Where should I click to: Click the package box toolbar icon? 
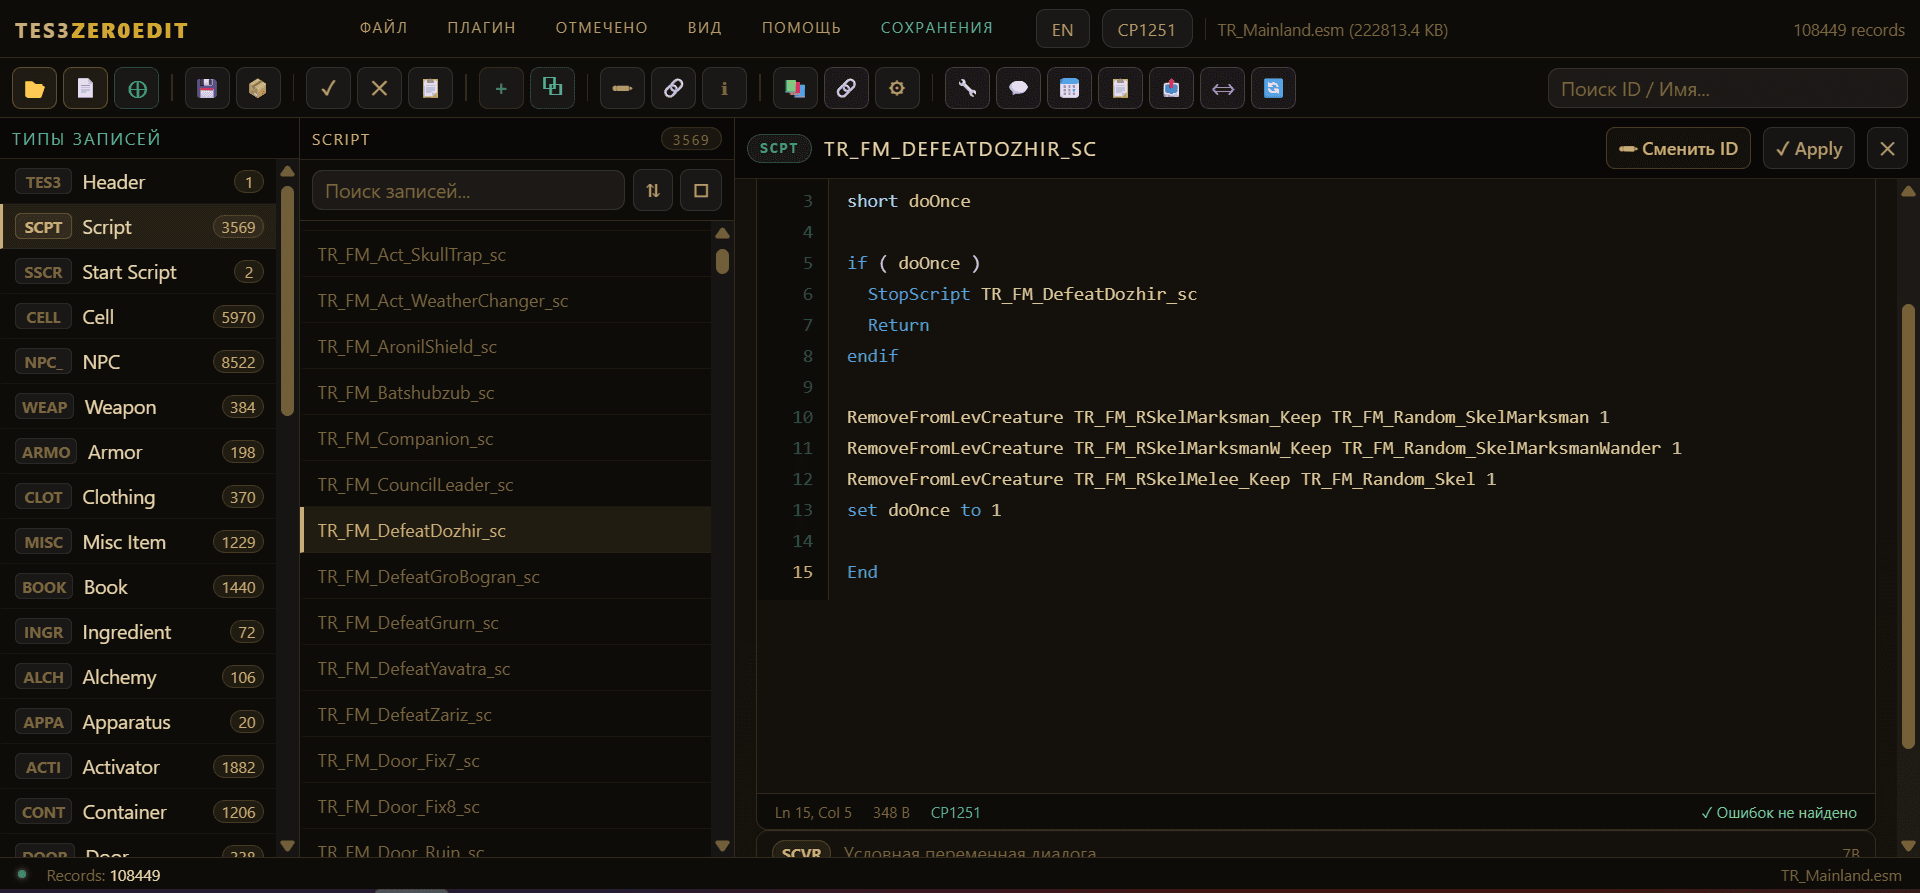(x=258, y=89)
